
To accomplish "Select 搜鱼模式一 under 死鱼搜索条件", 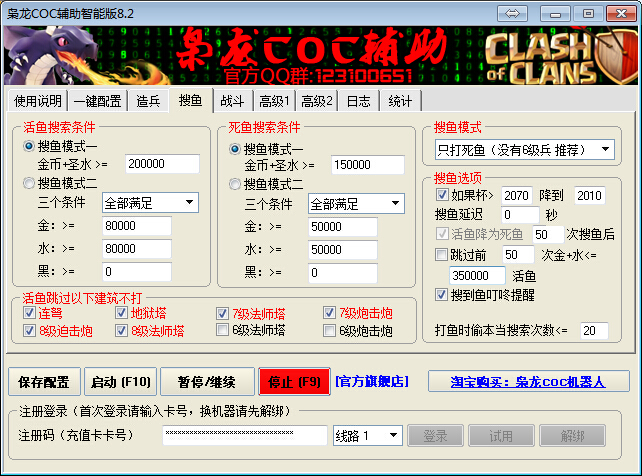I will pos(235,147).
